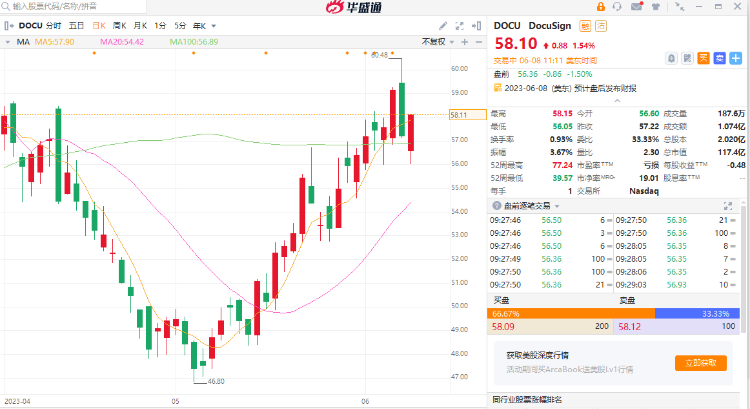Open the 盘前逐笔交易 dropdown arrow
Viewport: 750px width, 409px height.
click(557, 206)
